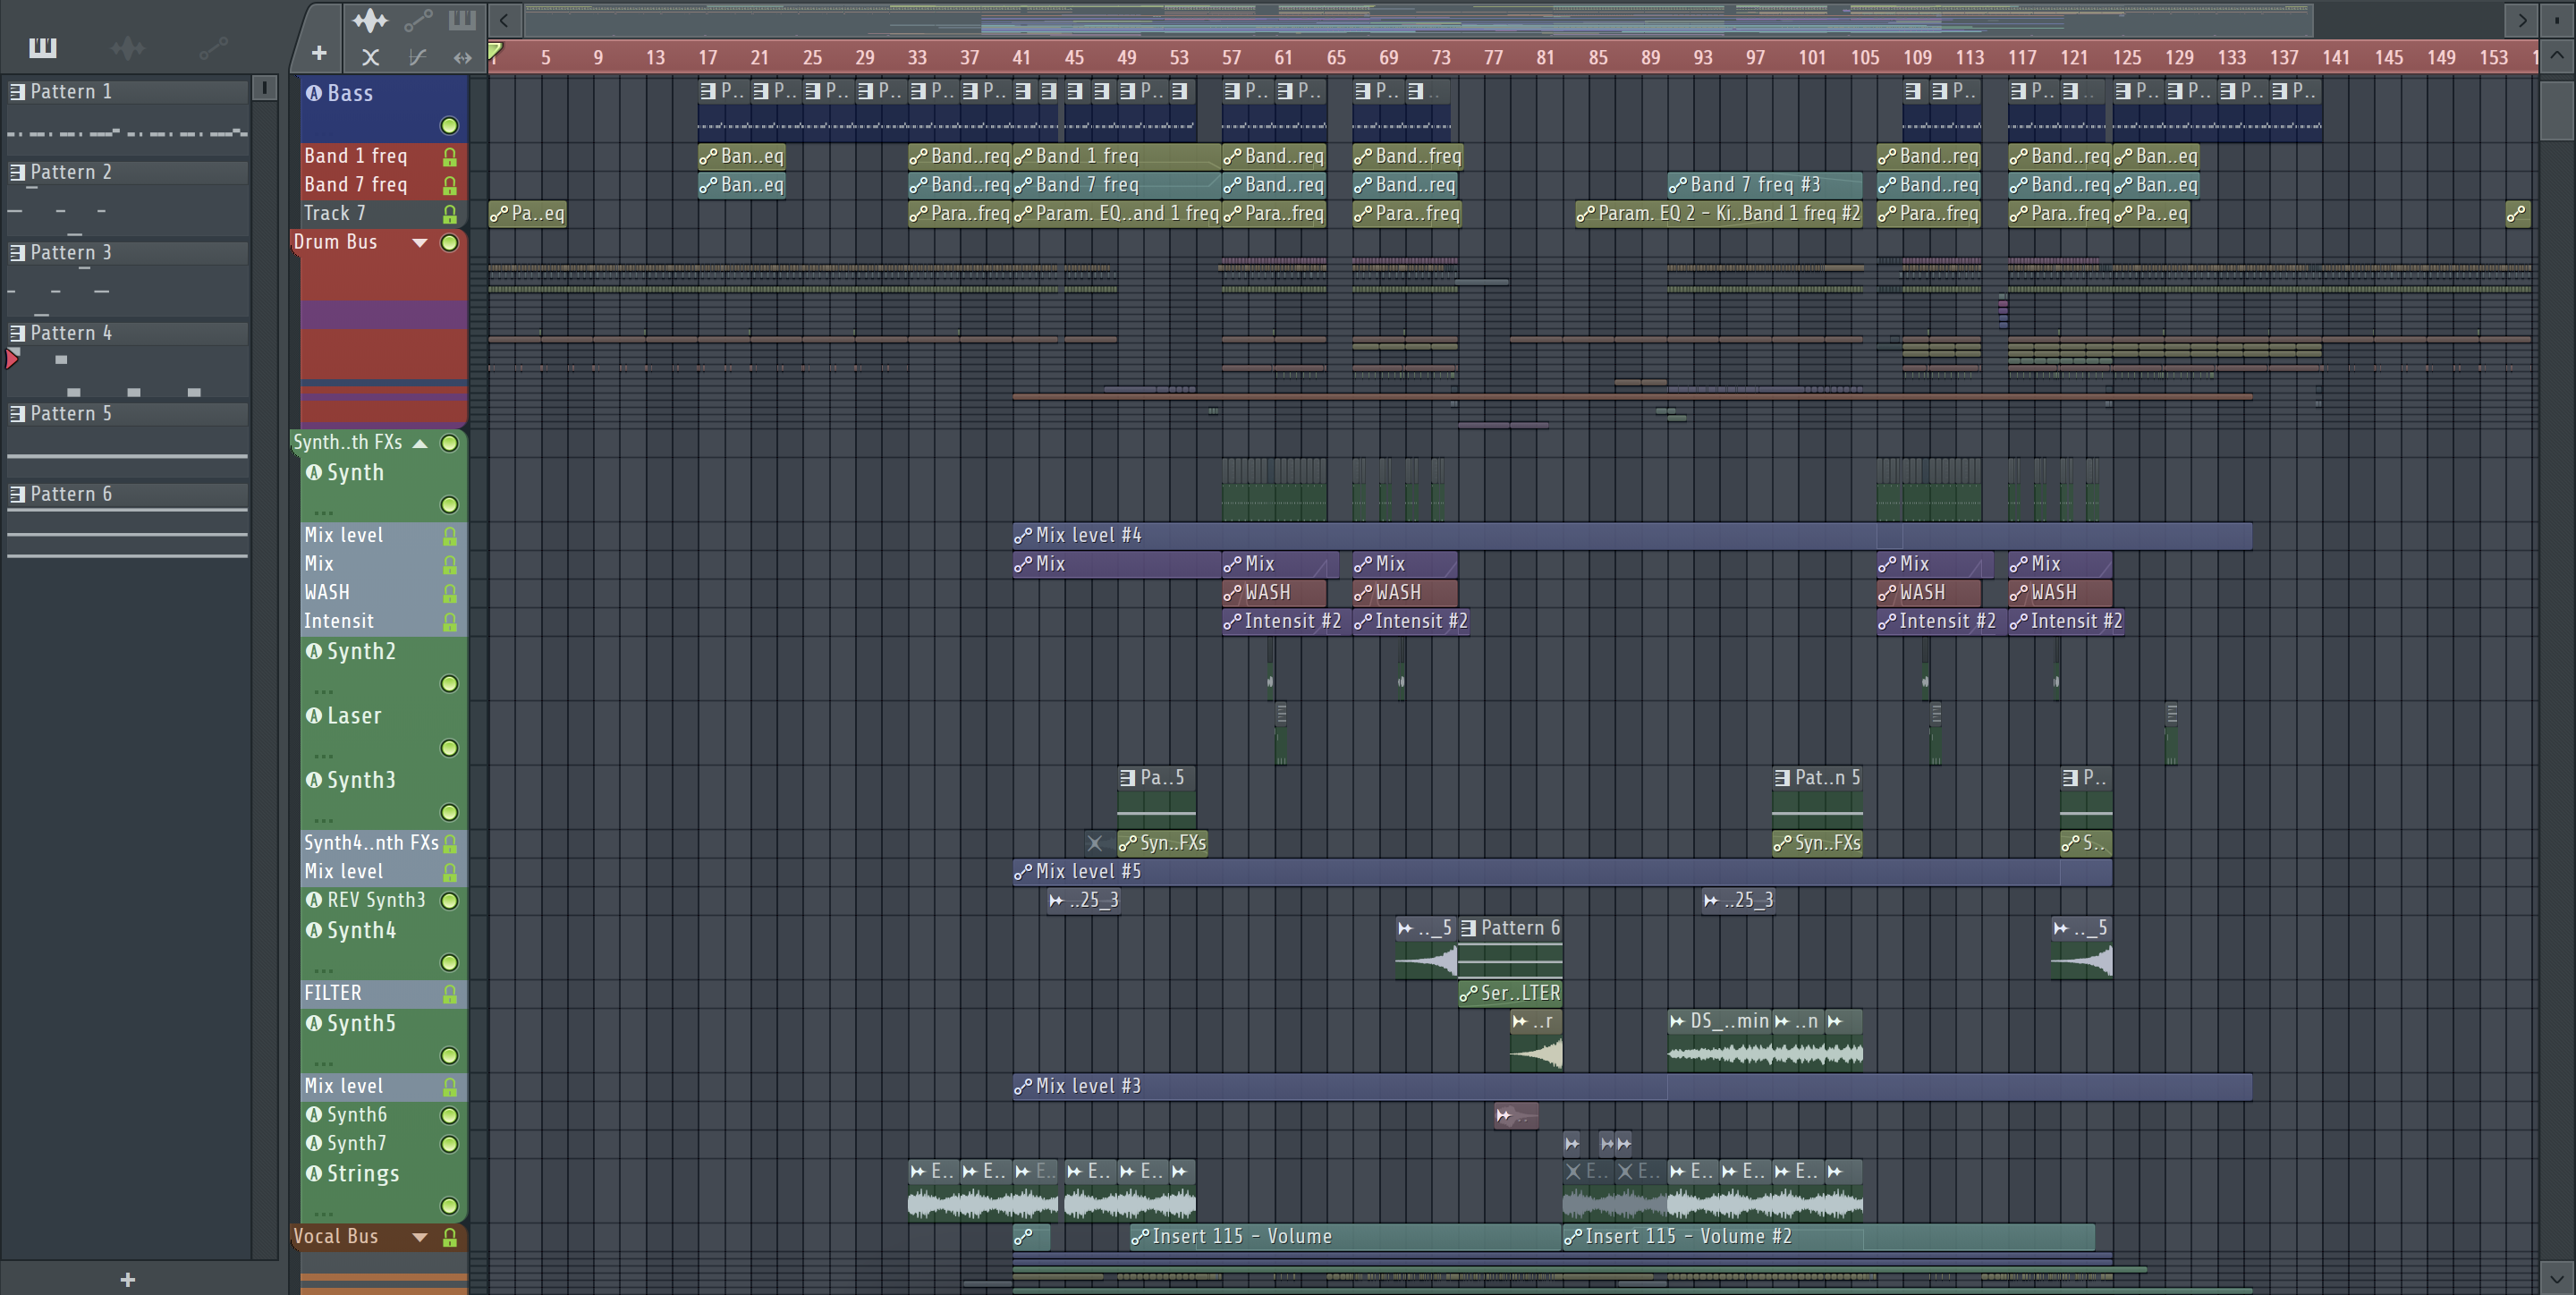2576x1295 pixels.
Task: Click the lock icon on FILTER track
Action: (x=450, y=994)
